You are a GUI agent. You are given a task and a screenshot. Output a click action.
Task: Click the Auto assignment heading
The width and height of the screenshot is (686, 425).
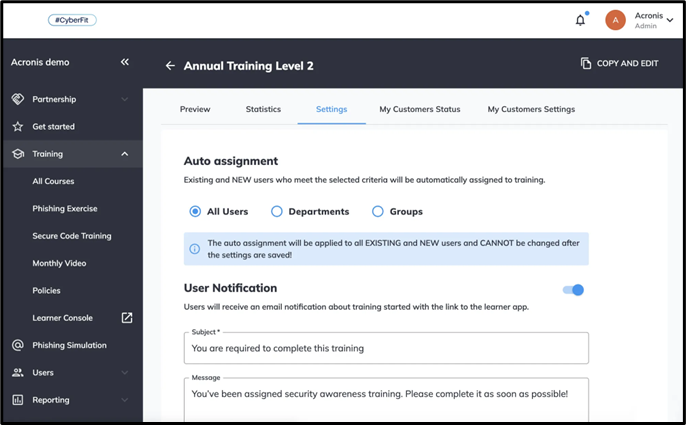click(231, 161)
